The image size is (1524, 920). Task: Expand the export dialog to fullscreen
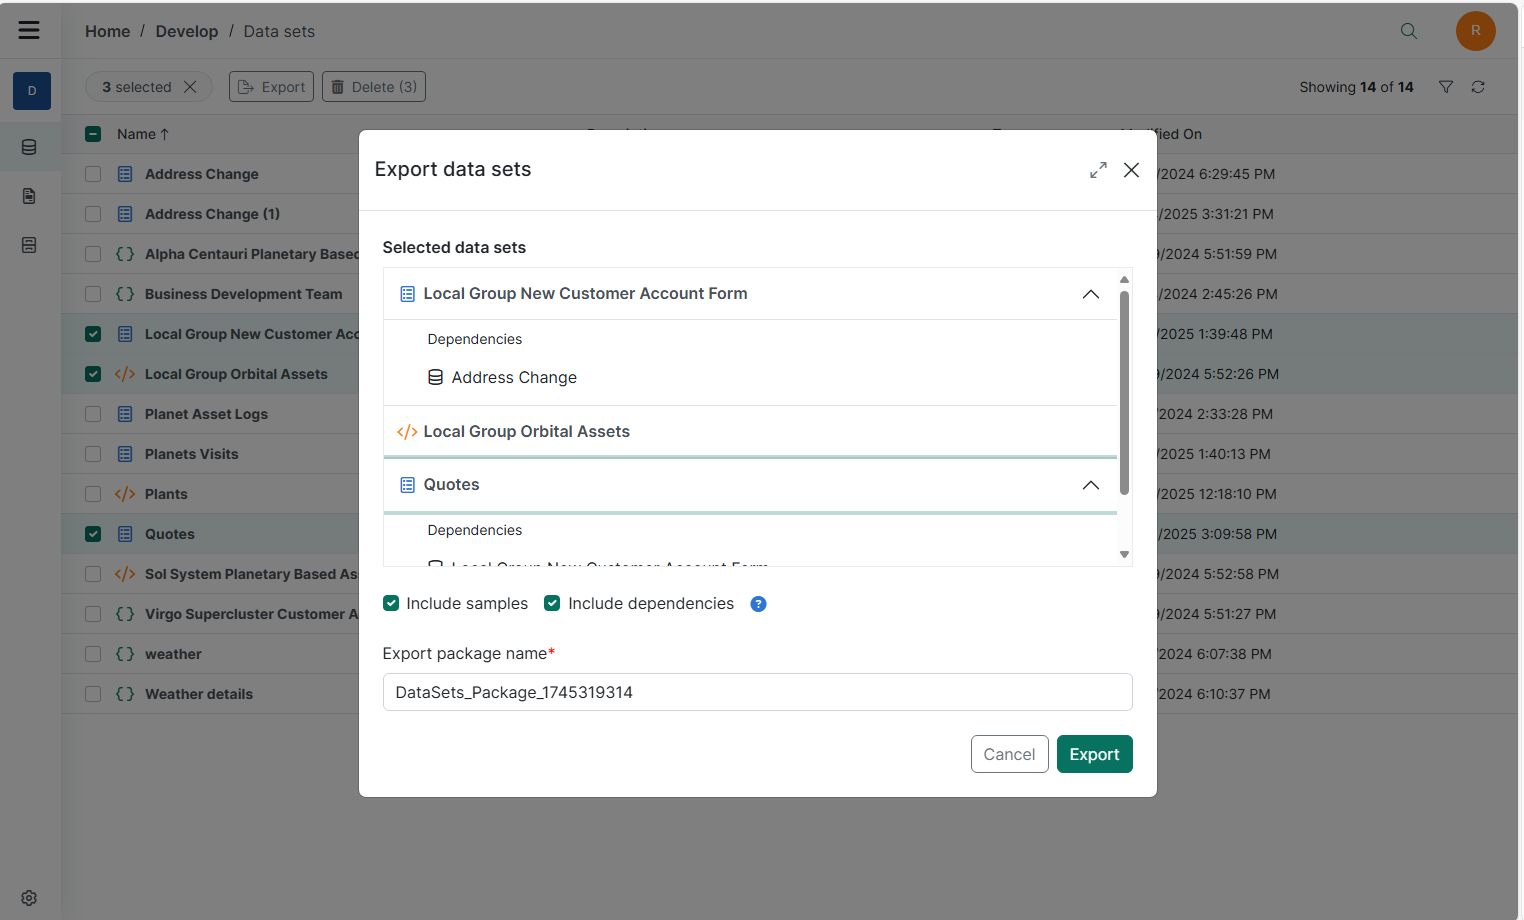click(1098, 170)
